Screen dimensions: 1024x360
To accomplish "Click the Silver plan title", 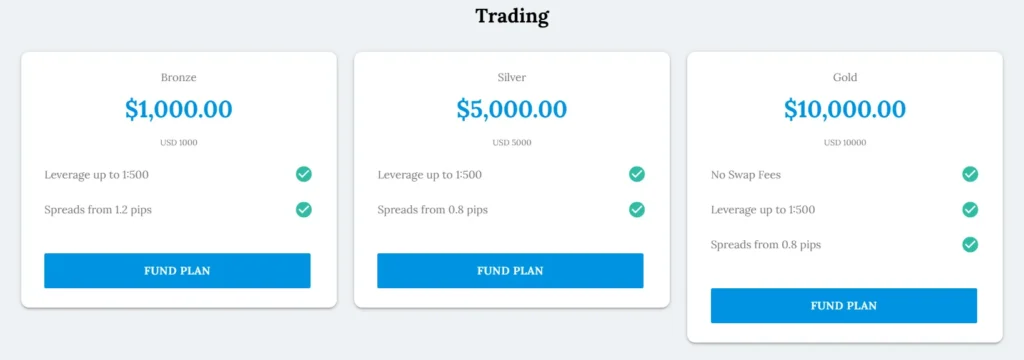I will click(511, 77).
